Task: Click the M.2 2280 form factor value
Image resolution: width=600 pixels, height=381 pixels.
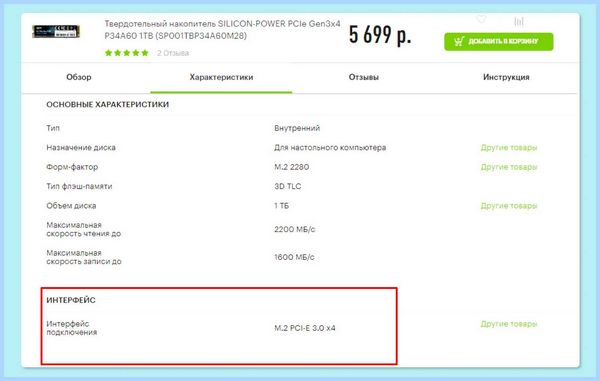Action: 292,167
